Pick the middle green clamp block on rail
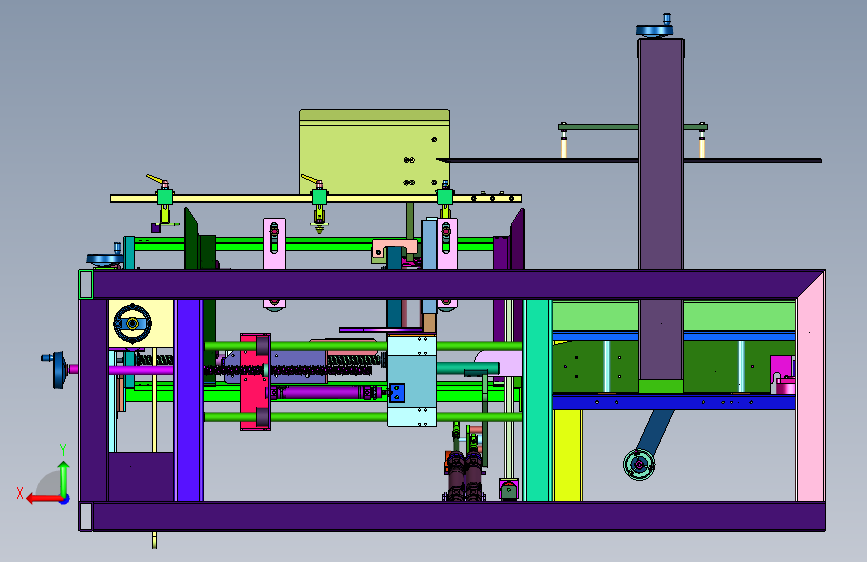The height and width of the screenshot is (562, 867). pyautogui.click(x=319, y=197)
